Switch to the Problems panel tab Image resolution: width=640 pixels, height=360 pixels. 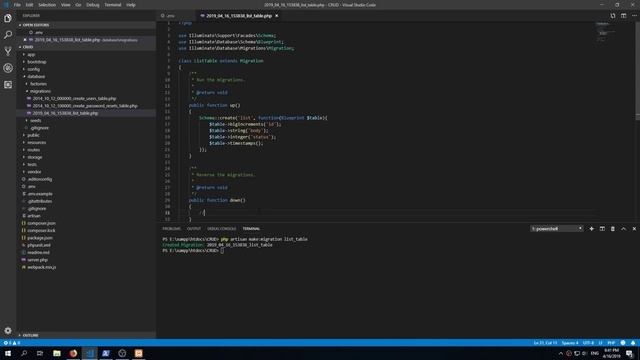(x=171, y=229)
